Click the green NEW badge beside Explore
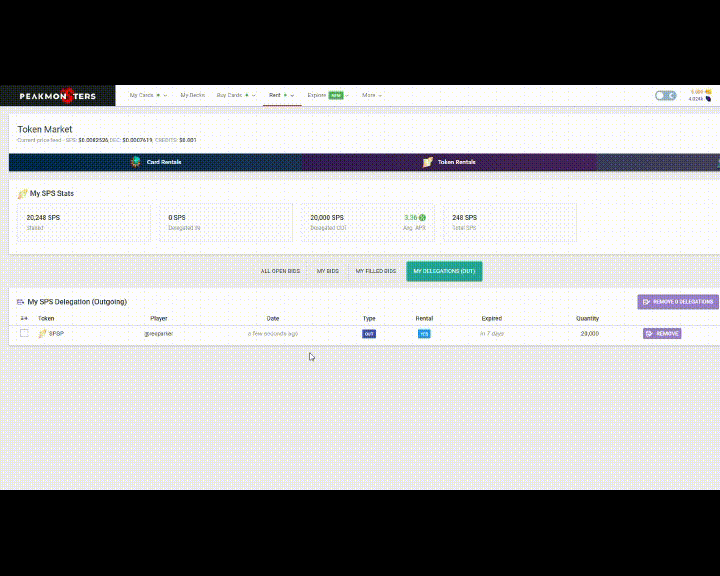This screenshot has height=576, width=720. [x=336, y=95]
